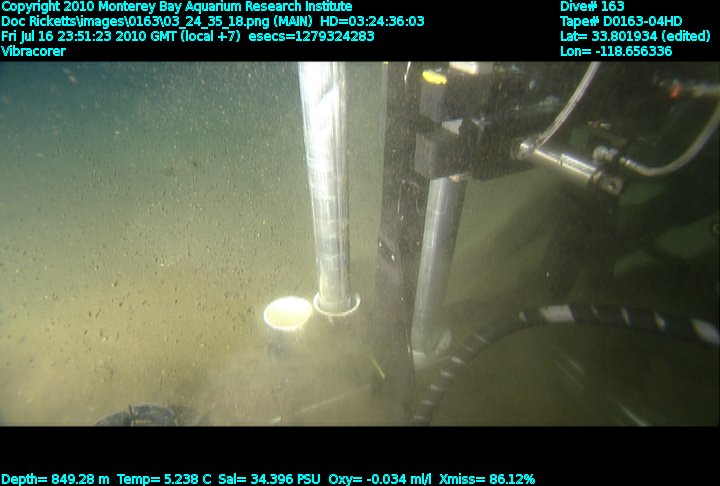Click the 'Dive# 163' text
This screenshot has height=486, width=720.
[592, 6]
